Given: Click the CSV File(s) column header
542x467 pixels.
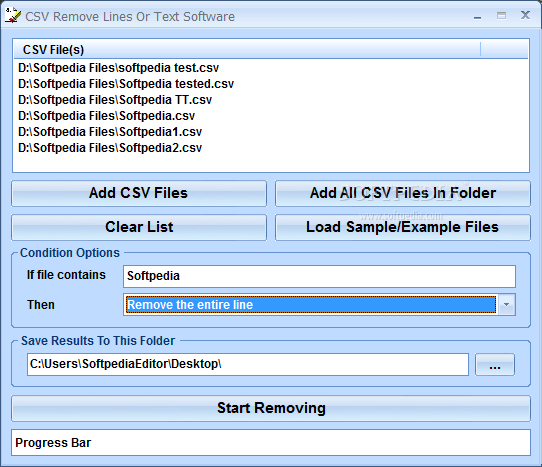Looking at the screenshot, I should click(247, 49).
